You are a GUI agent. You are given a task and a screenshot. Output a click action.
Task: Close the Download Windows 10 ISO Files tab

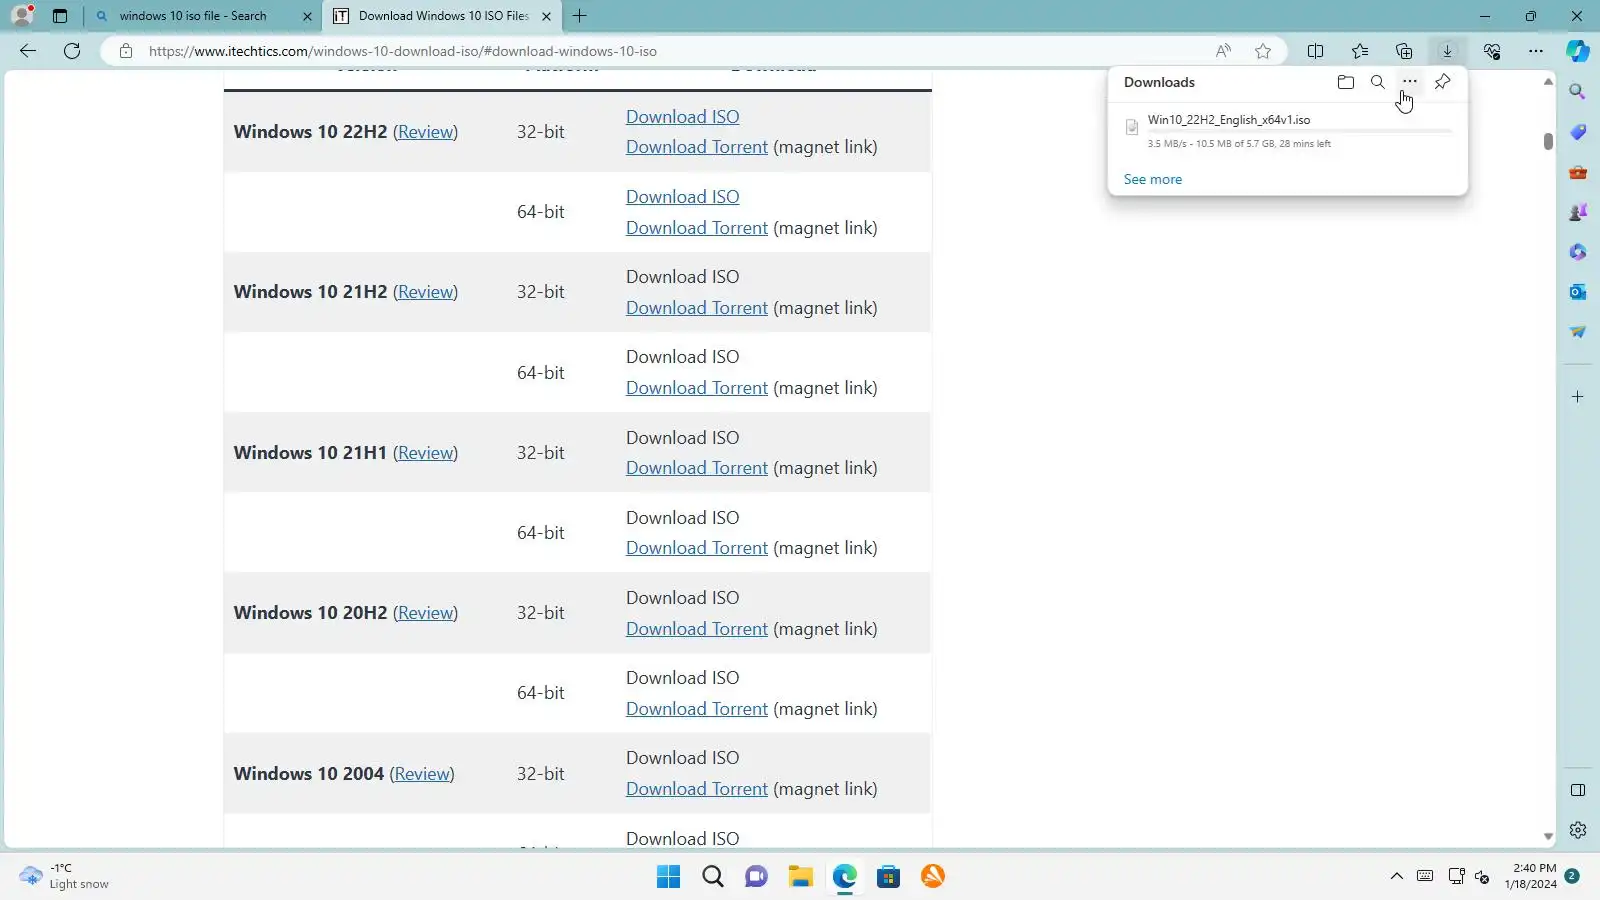tap(546, 16)
